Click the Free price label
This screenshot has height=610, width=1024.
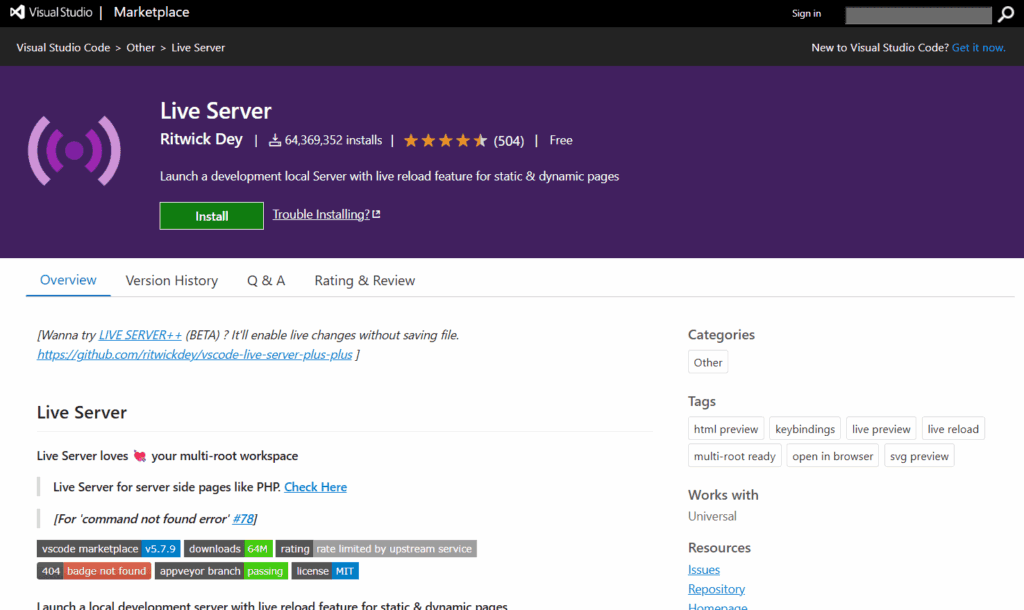(x=561, y=140)
